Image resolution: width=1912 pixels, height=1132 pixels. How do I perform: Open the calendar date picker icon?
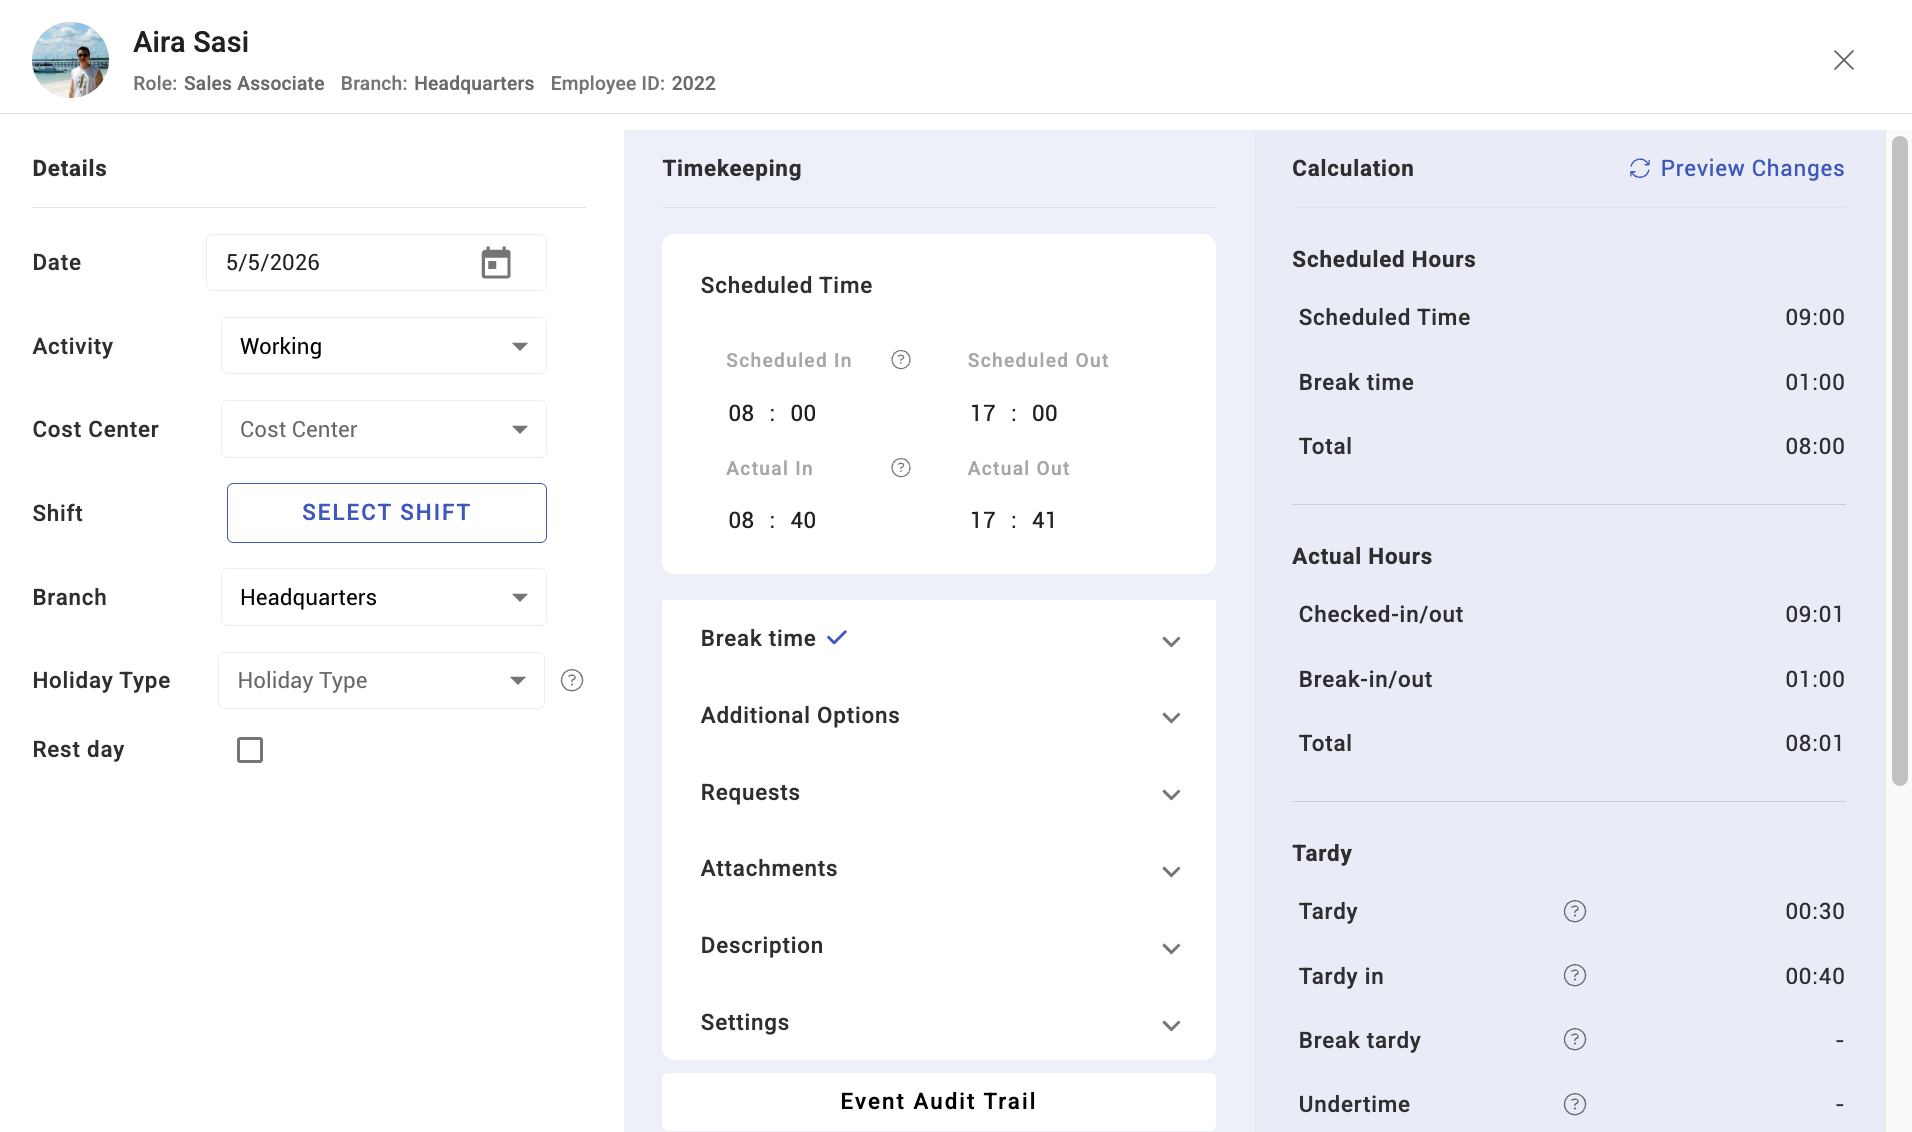496,263
